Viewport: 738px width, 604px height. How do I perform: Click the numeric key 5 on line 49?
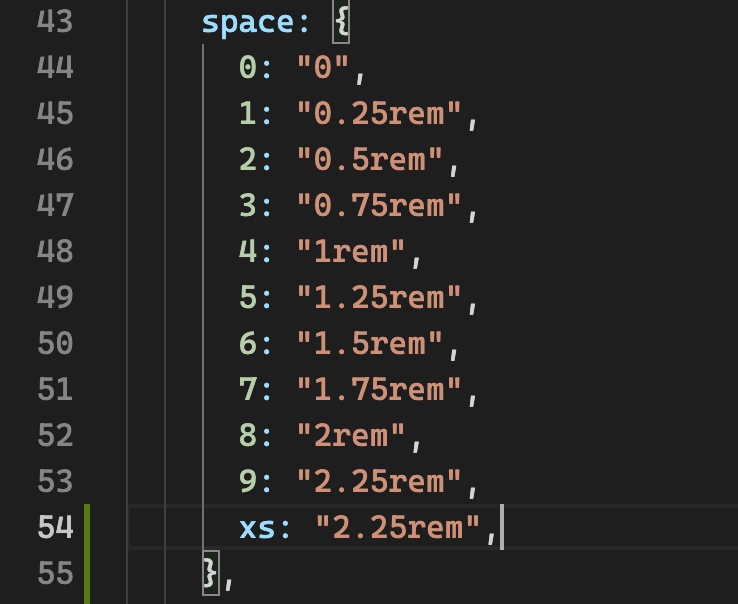coord(248,297)
